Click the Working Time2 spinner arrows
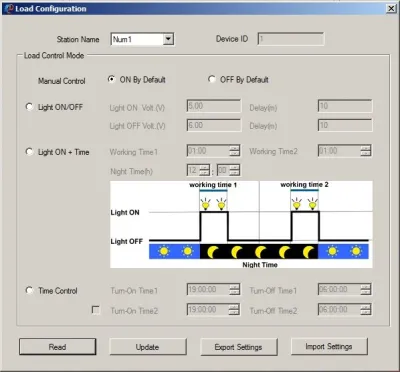This screenshot has width=400, height=372. tap(366, 151)
